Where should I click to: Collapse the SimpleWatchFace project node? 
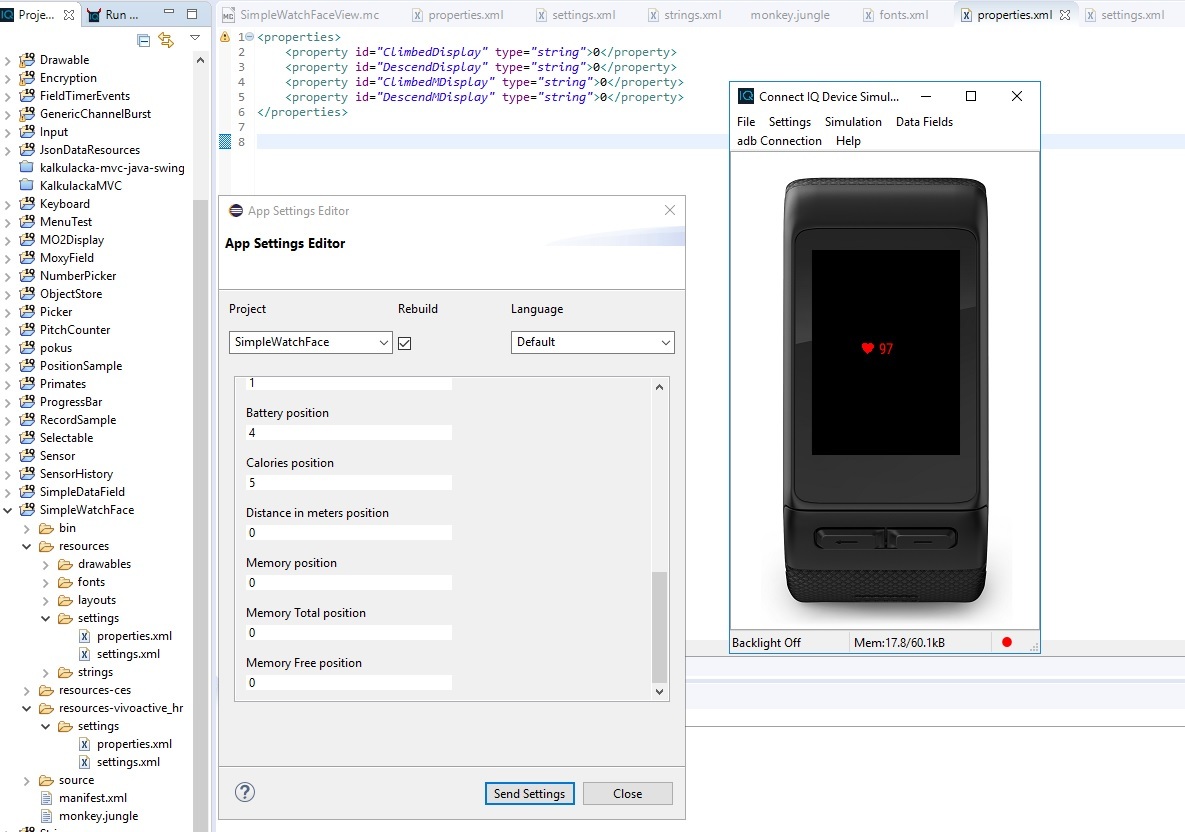coord(8,510)
